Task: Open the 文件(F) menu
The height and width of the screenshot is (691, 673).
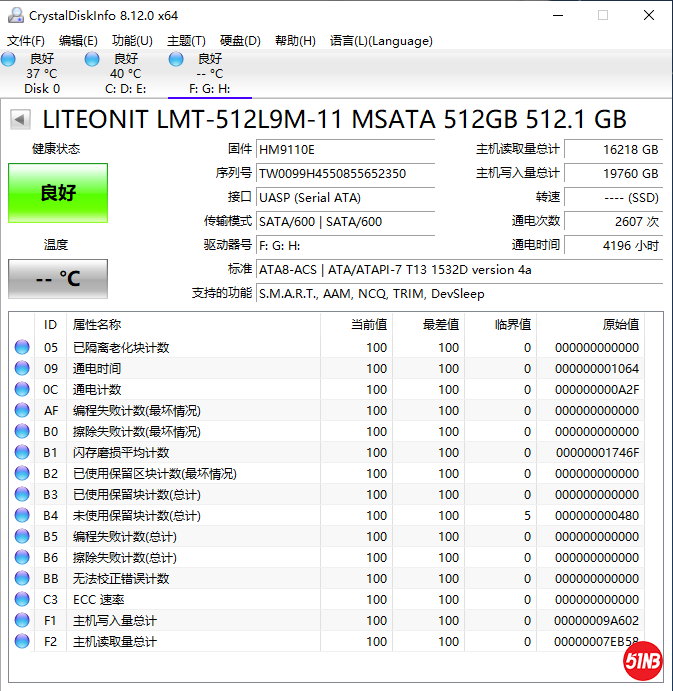Action: (x=26, y=41)
